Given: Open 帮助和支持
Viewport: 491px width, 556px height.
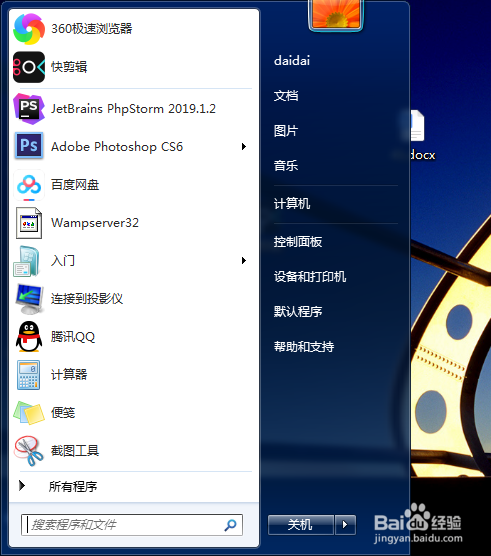Looking at the screenshot, I should (x=304, y=346).
